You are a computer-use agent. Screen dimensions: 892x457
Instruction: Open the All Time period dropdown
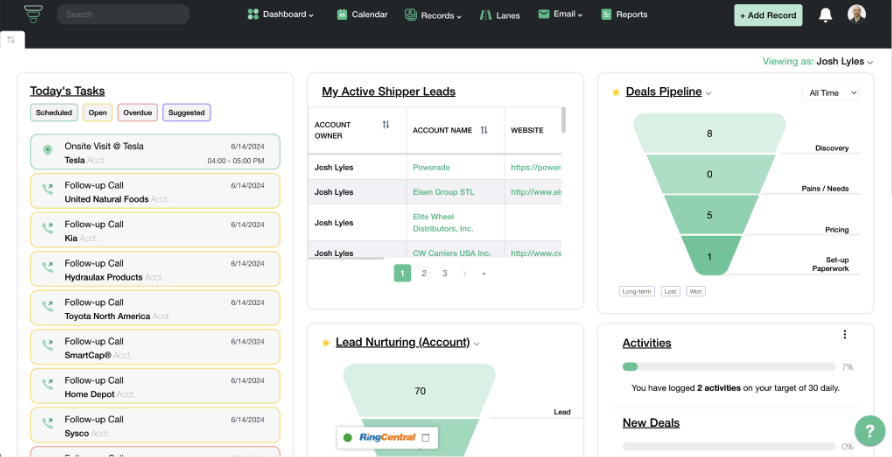pyautogui.click(x=830, y=93)
